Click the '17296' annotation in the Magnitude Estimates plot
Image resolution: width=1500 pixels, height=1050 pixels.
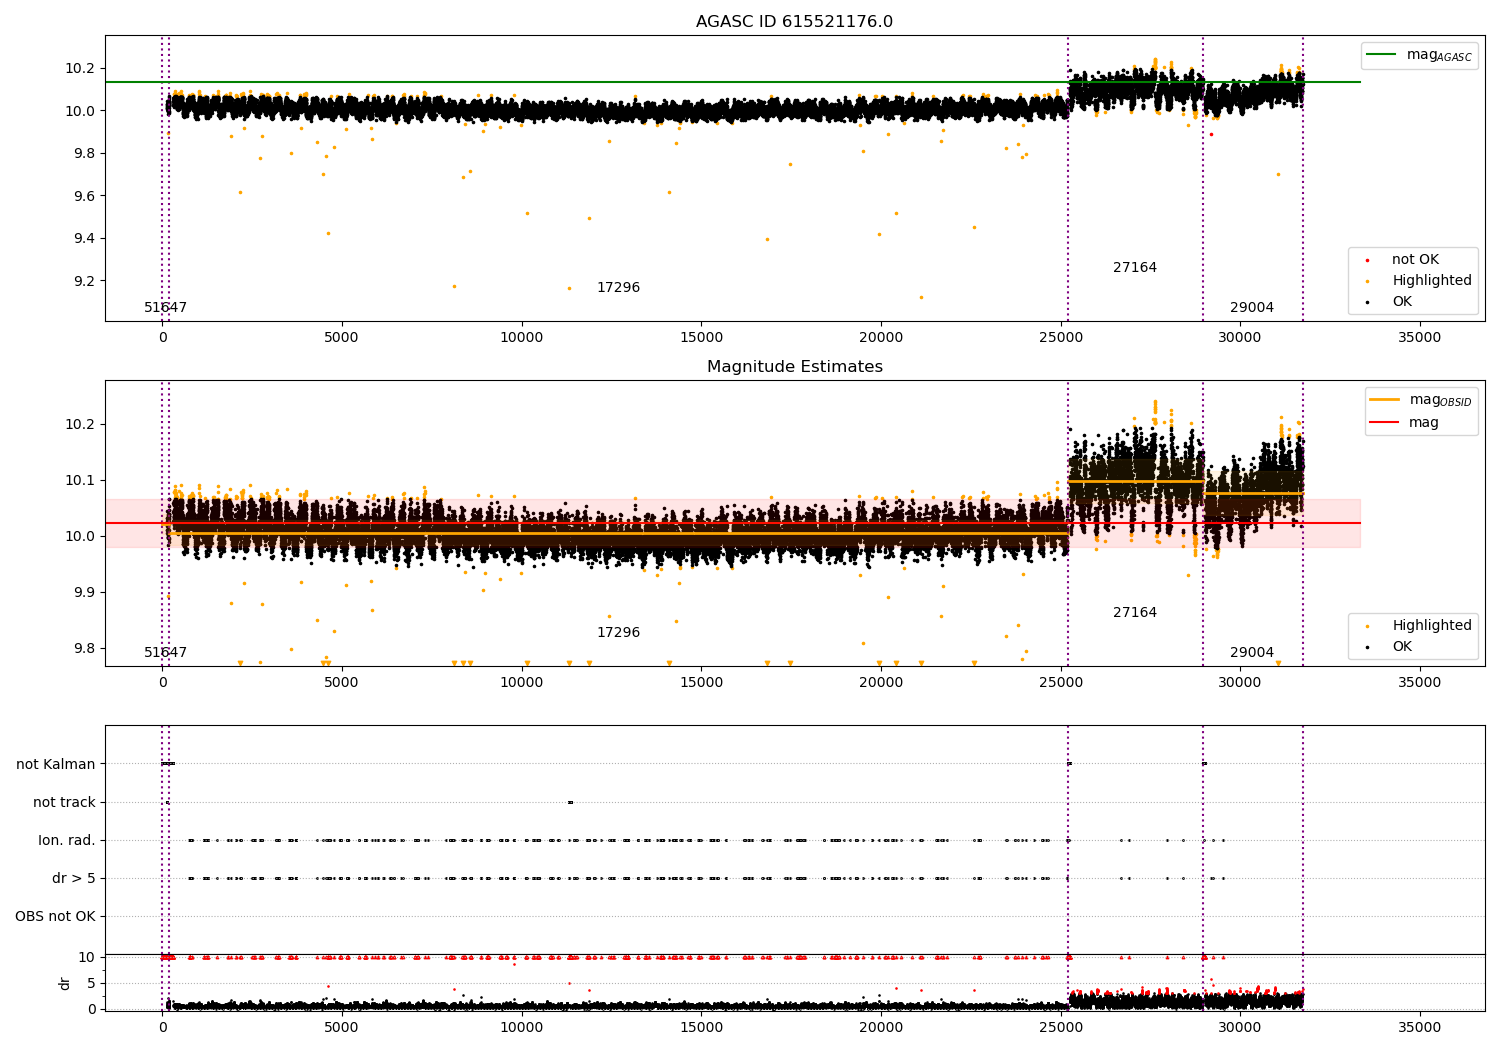click(x=618, y=633)
